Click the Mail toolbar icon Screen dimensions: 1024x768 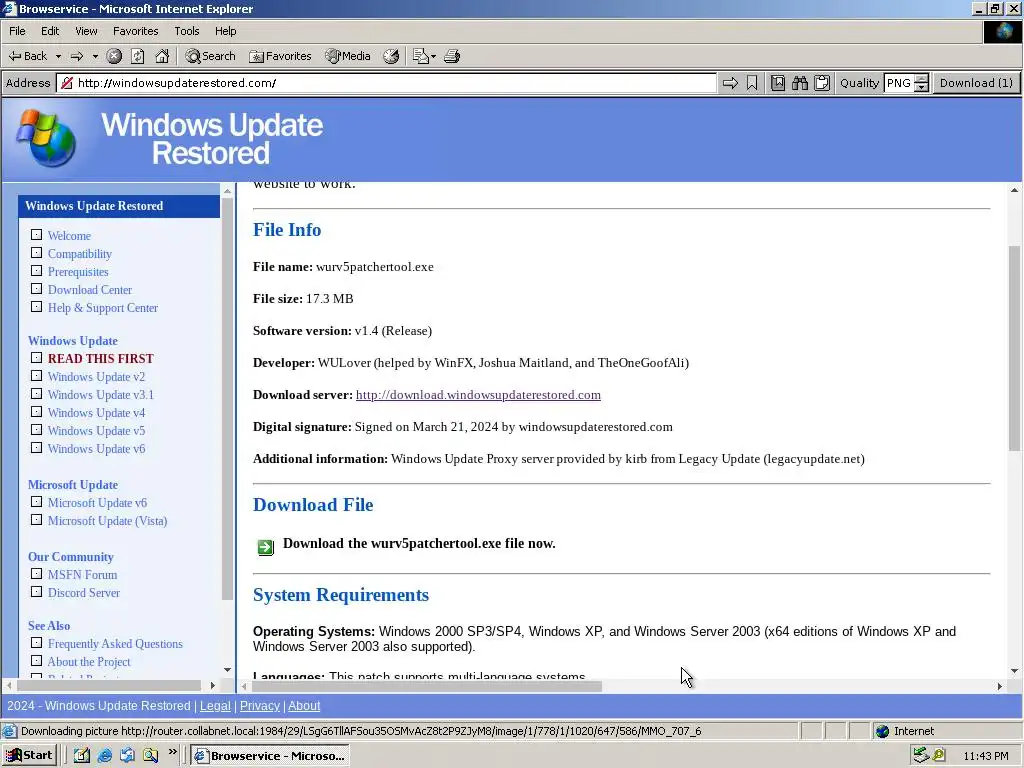click(421, 56)
